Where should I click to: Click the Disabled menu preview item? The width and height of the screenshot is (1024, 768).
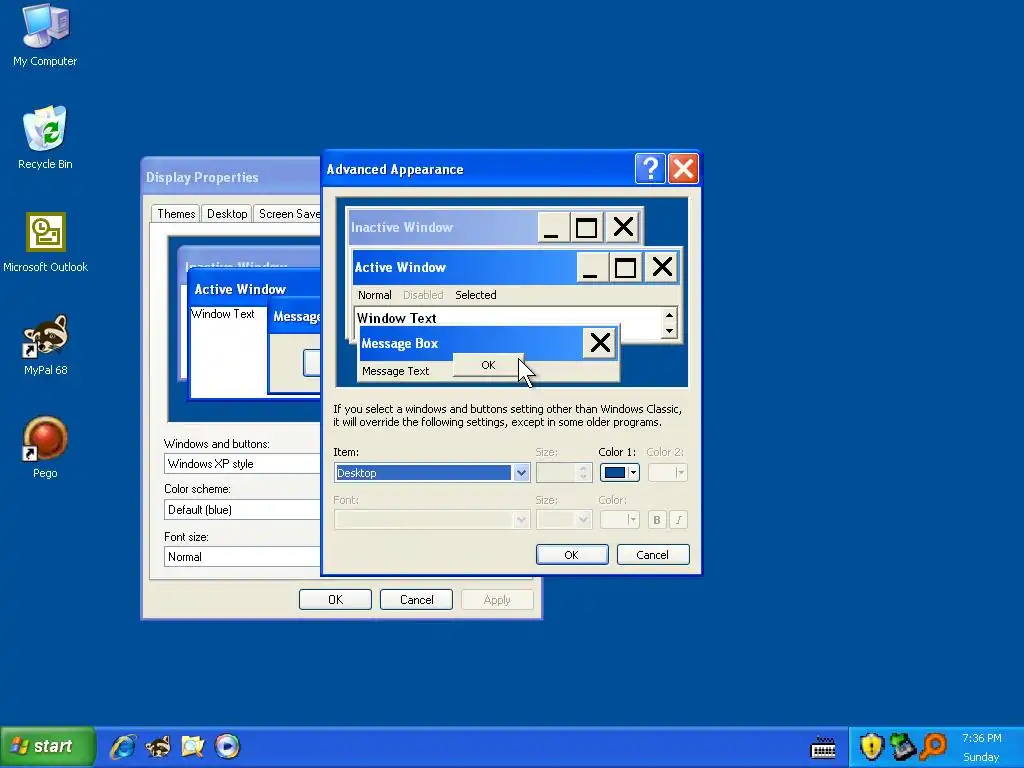pyautogui.click(x=423, y=295)
